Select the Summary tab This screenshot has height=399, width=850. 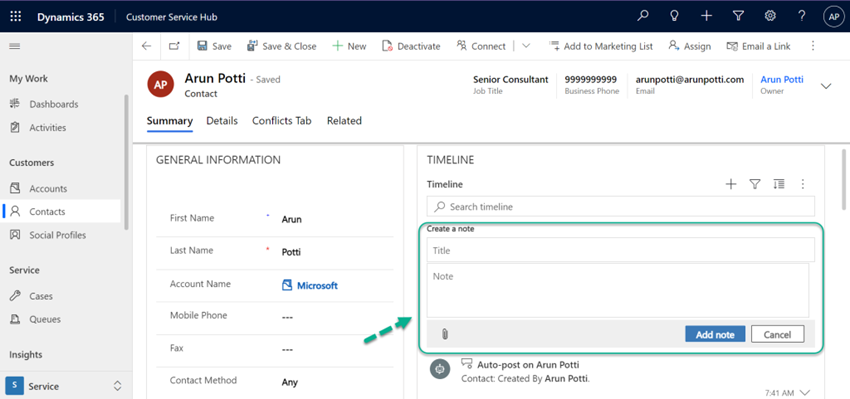pyautogui.click(x=170, y=121)
